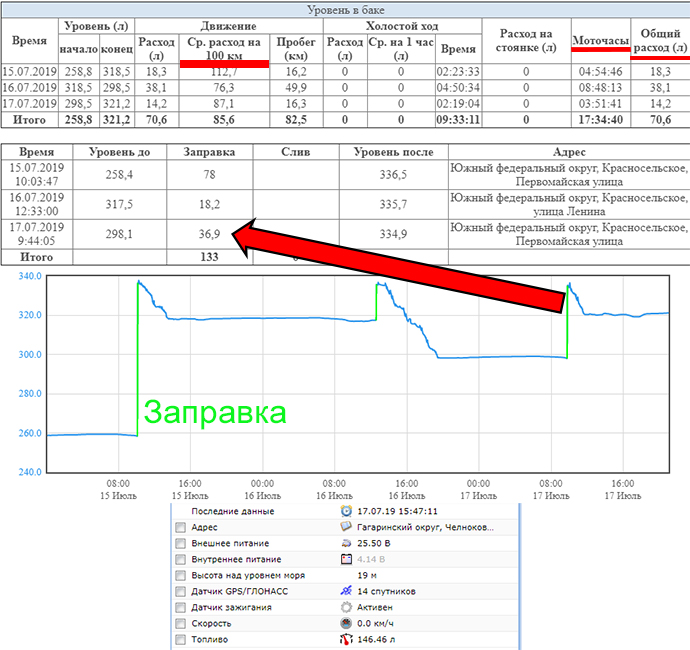
Task: Click the 15.07.2019 row in the top table
Action: coord(30,71)
